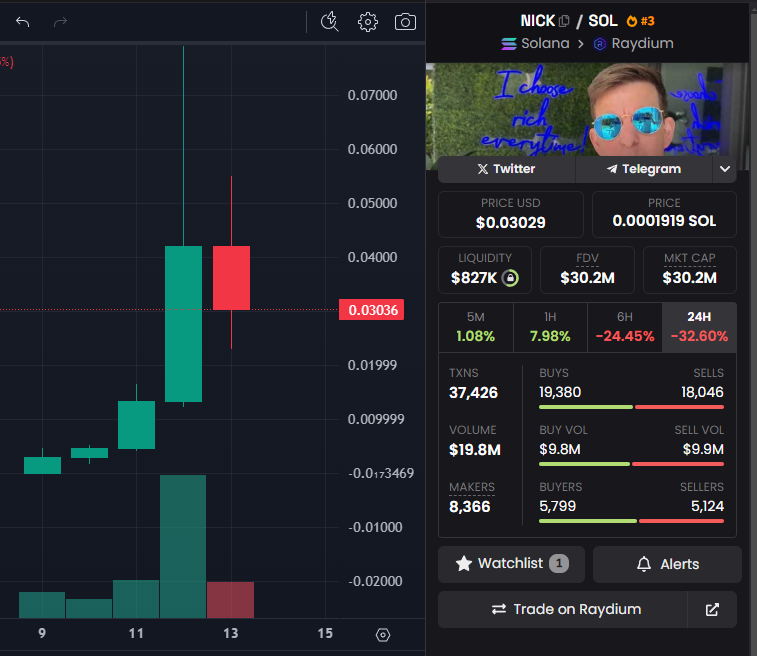757x656 pixels.
Task: Click the NICK token symbol heading
Action: tap(537, 21)
